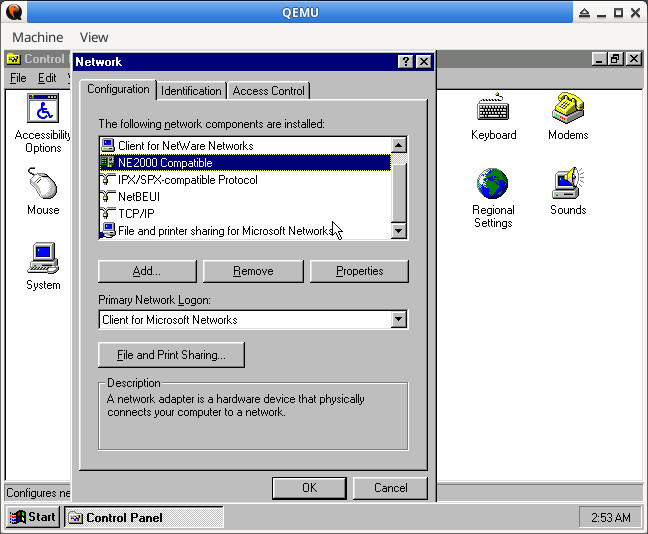This screenshot has width=648, height=534.
Task: Open the QEMU Machine menu
Action: coord(38,37)
